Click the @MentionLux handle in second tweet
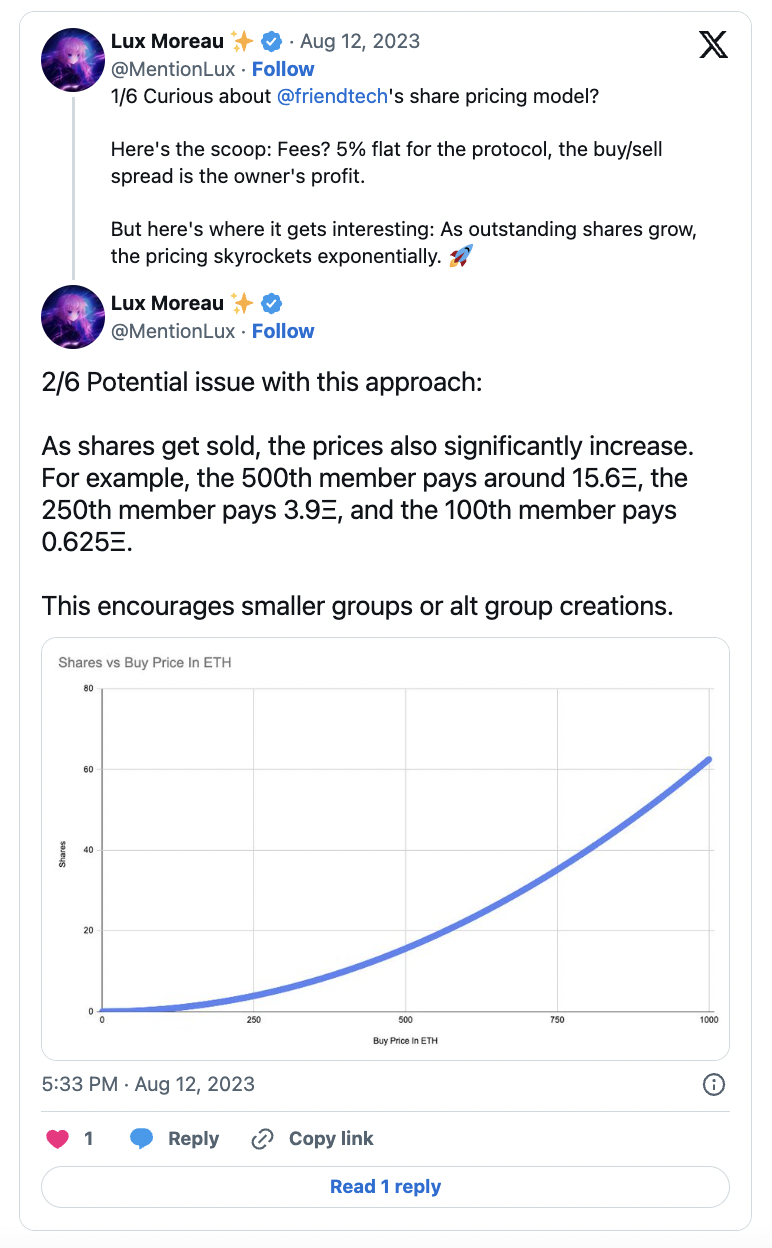 [173, 331]
